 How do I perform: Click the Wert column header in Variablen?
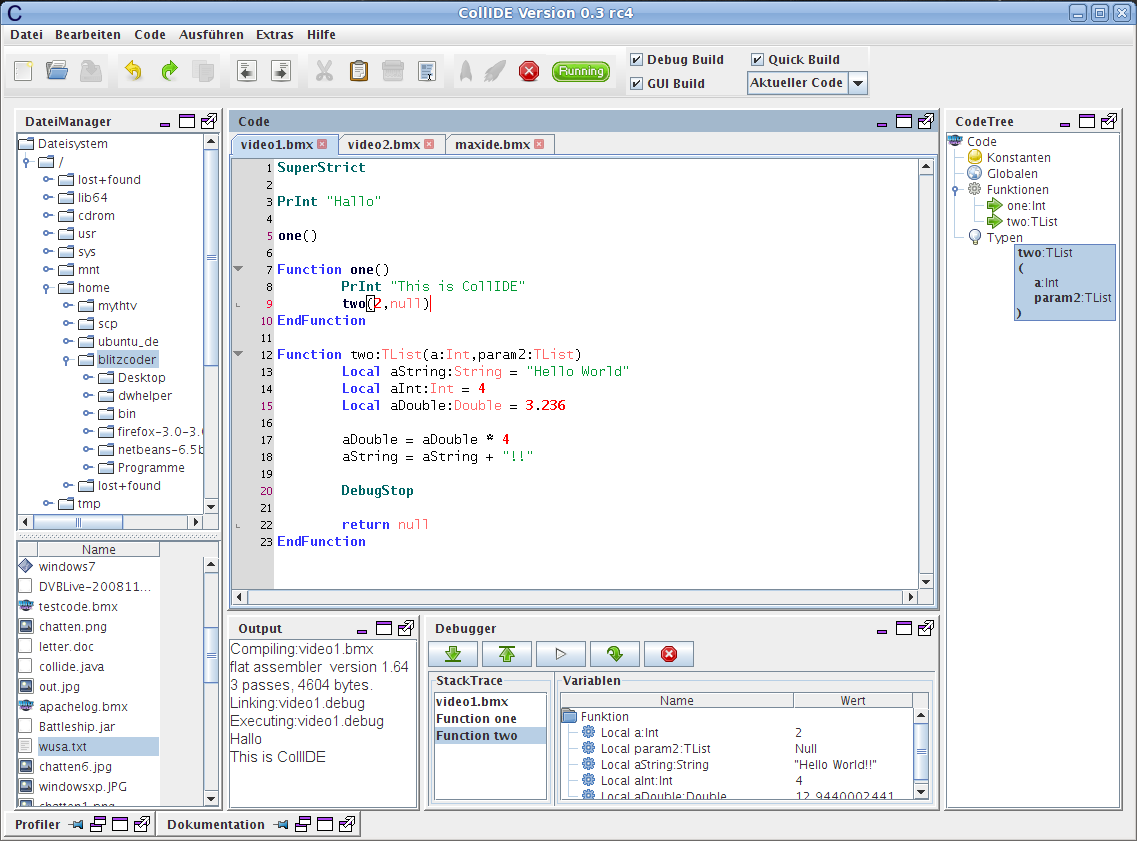click(853, 700)
